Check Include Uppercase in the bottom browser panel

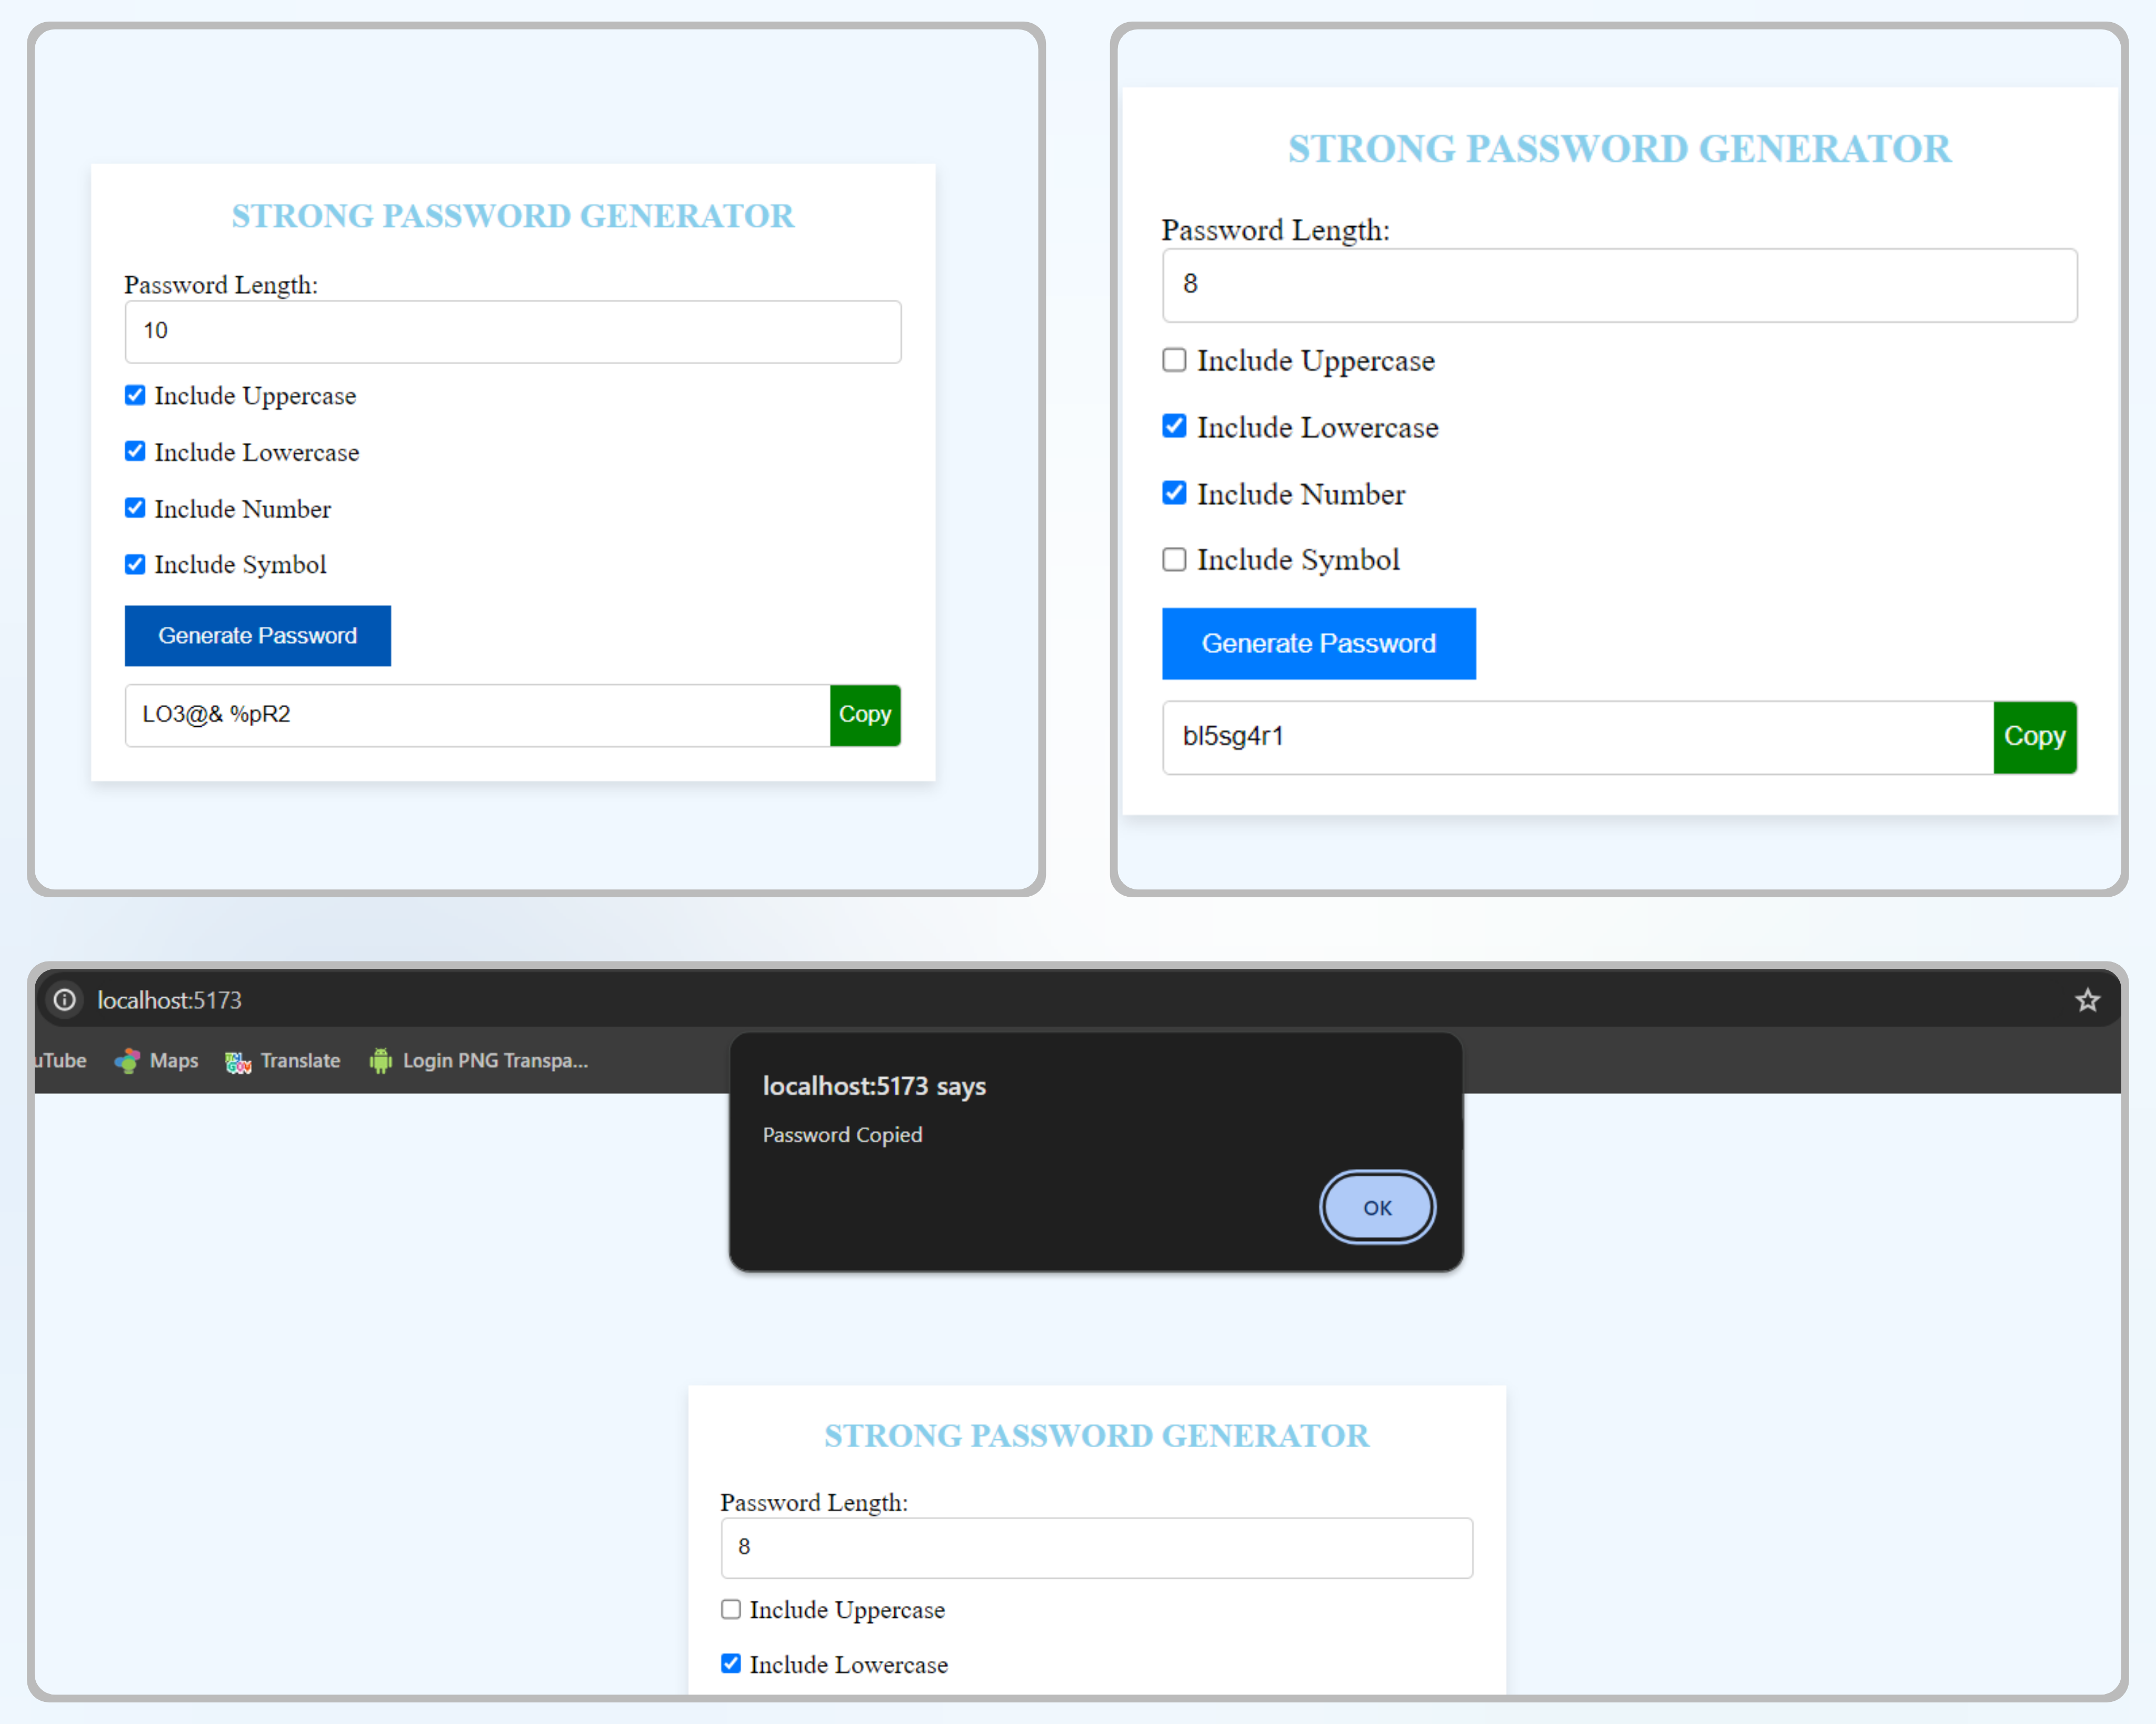point(731,1609)
